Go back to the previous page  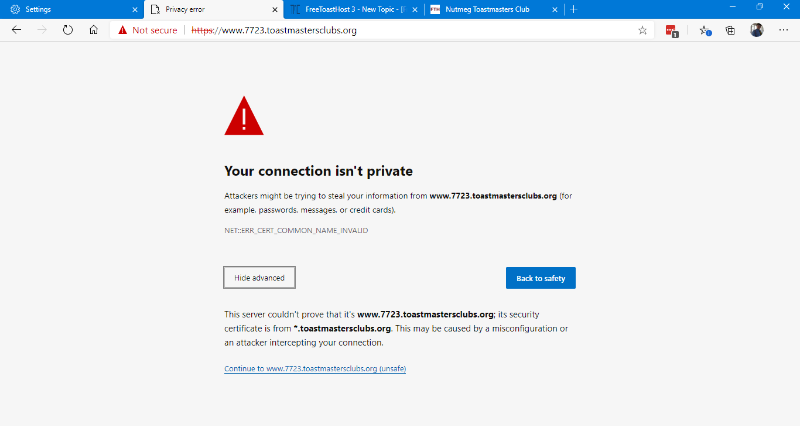click(16, 30)
